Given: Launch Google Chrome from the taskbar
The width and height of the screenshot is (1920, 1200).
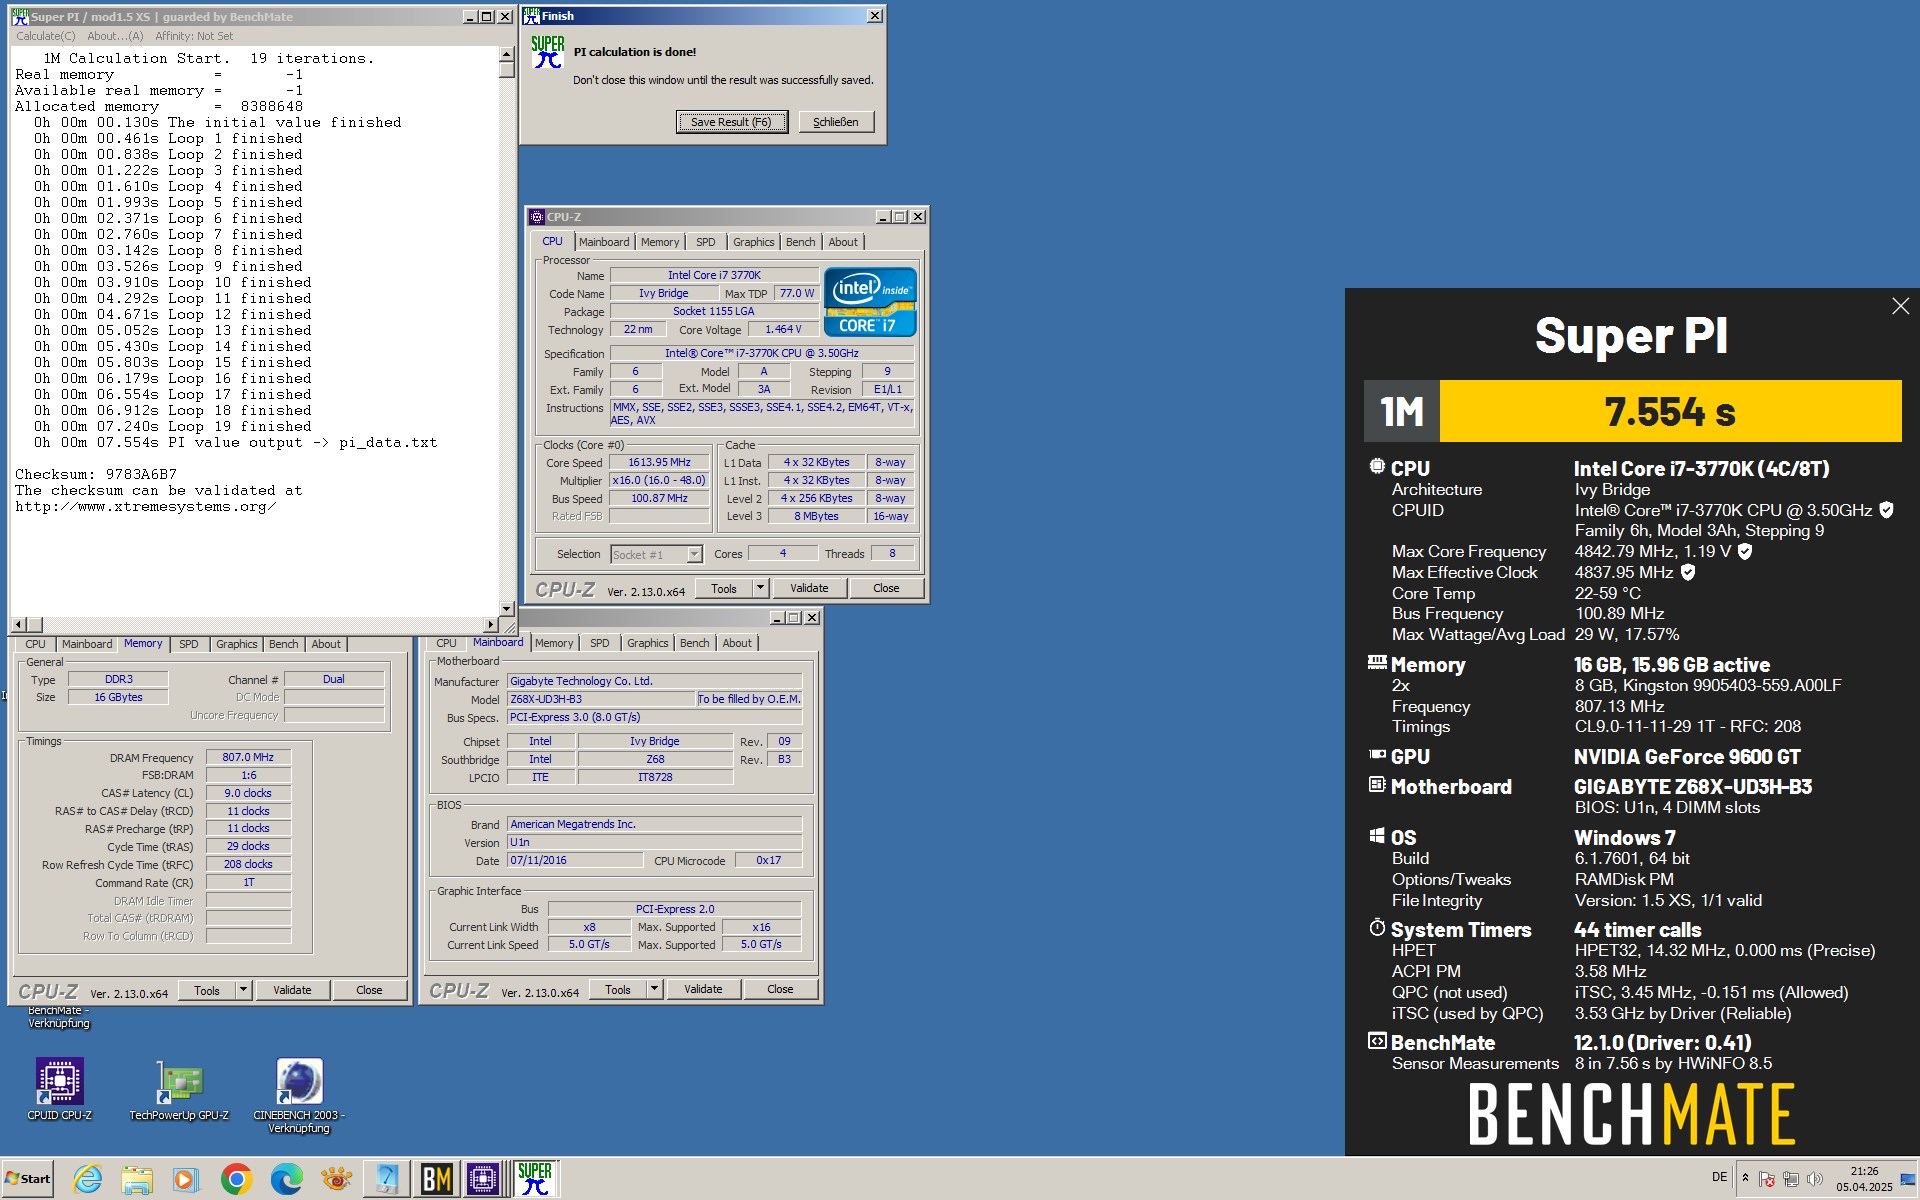Looking at the screenshot, I should (236, 1180).
